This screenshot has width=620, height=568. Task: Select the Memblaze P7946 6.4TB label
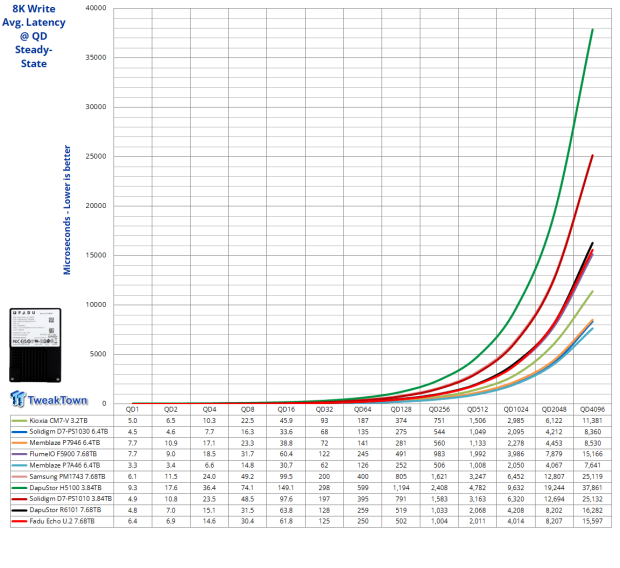coord(65,443)
